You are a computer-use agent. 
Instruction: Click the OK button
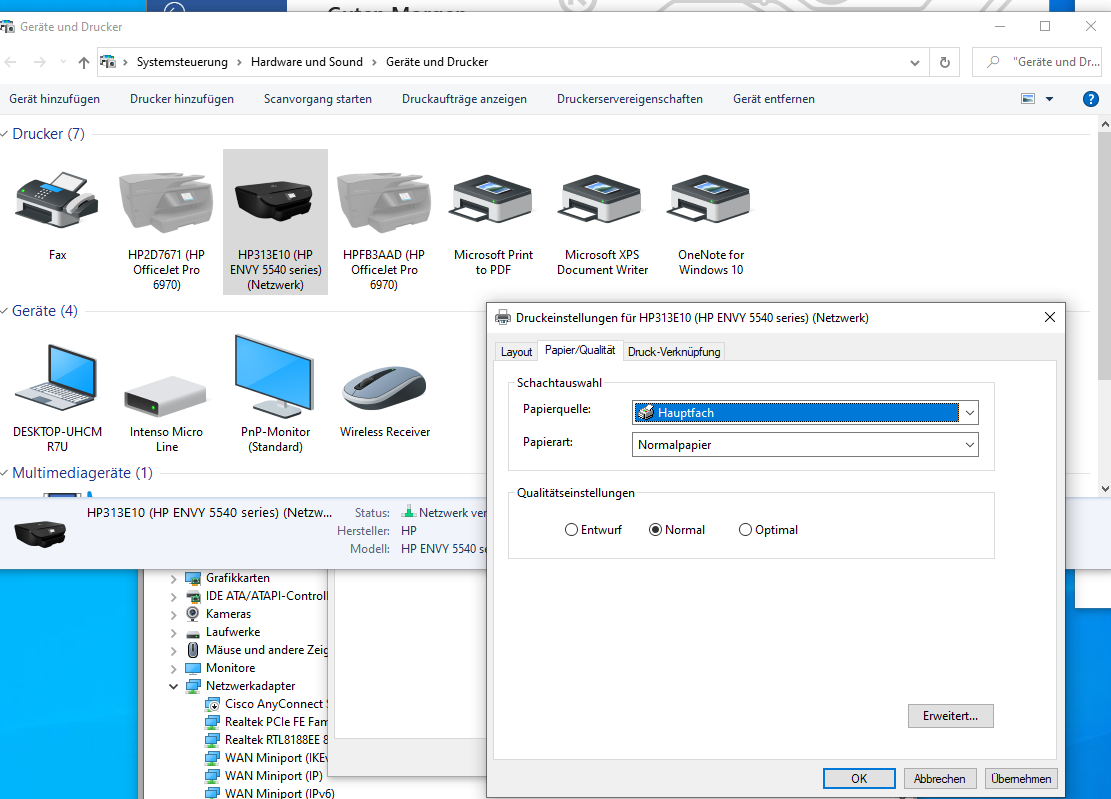(859, 778)
